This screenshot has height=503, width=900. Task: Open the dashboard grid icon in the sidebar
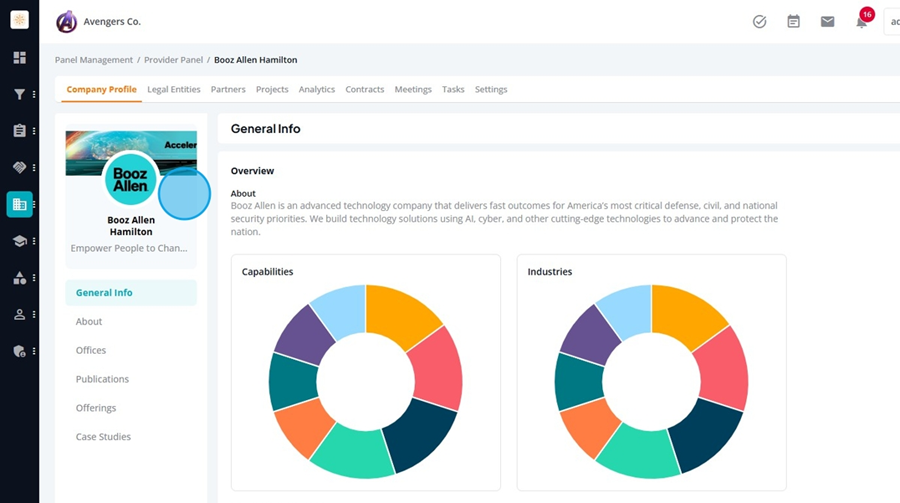[x=20, y=57]
